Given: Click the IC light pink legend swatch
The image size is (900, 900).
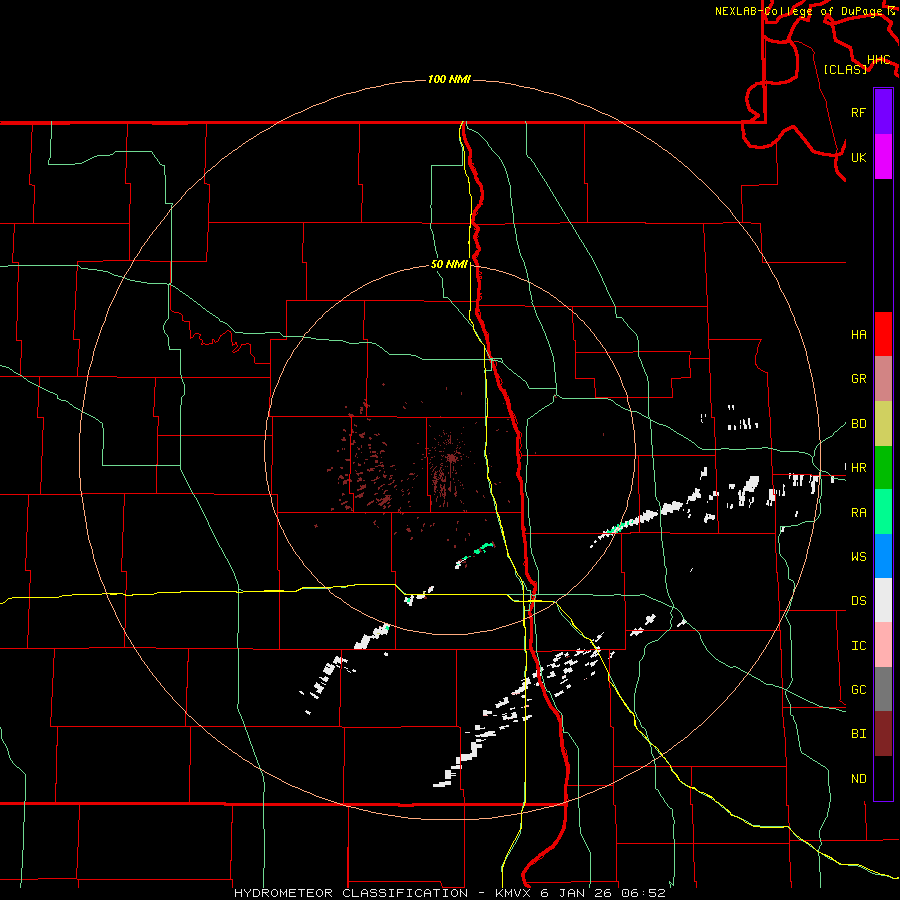Looking at the screenshot, I should click(883, 645).
